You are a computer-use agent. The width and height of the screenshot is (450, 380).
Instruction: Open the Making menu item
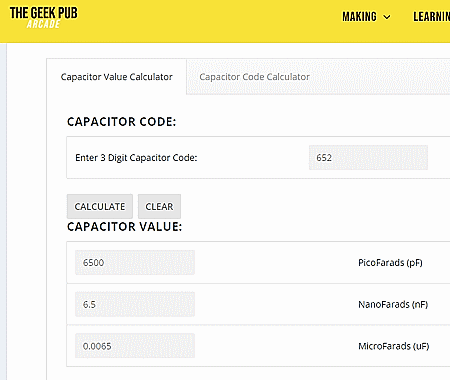pyautogui.click(x=359, y=17)
